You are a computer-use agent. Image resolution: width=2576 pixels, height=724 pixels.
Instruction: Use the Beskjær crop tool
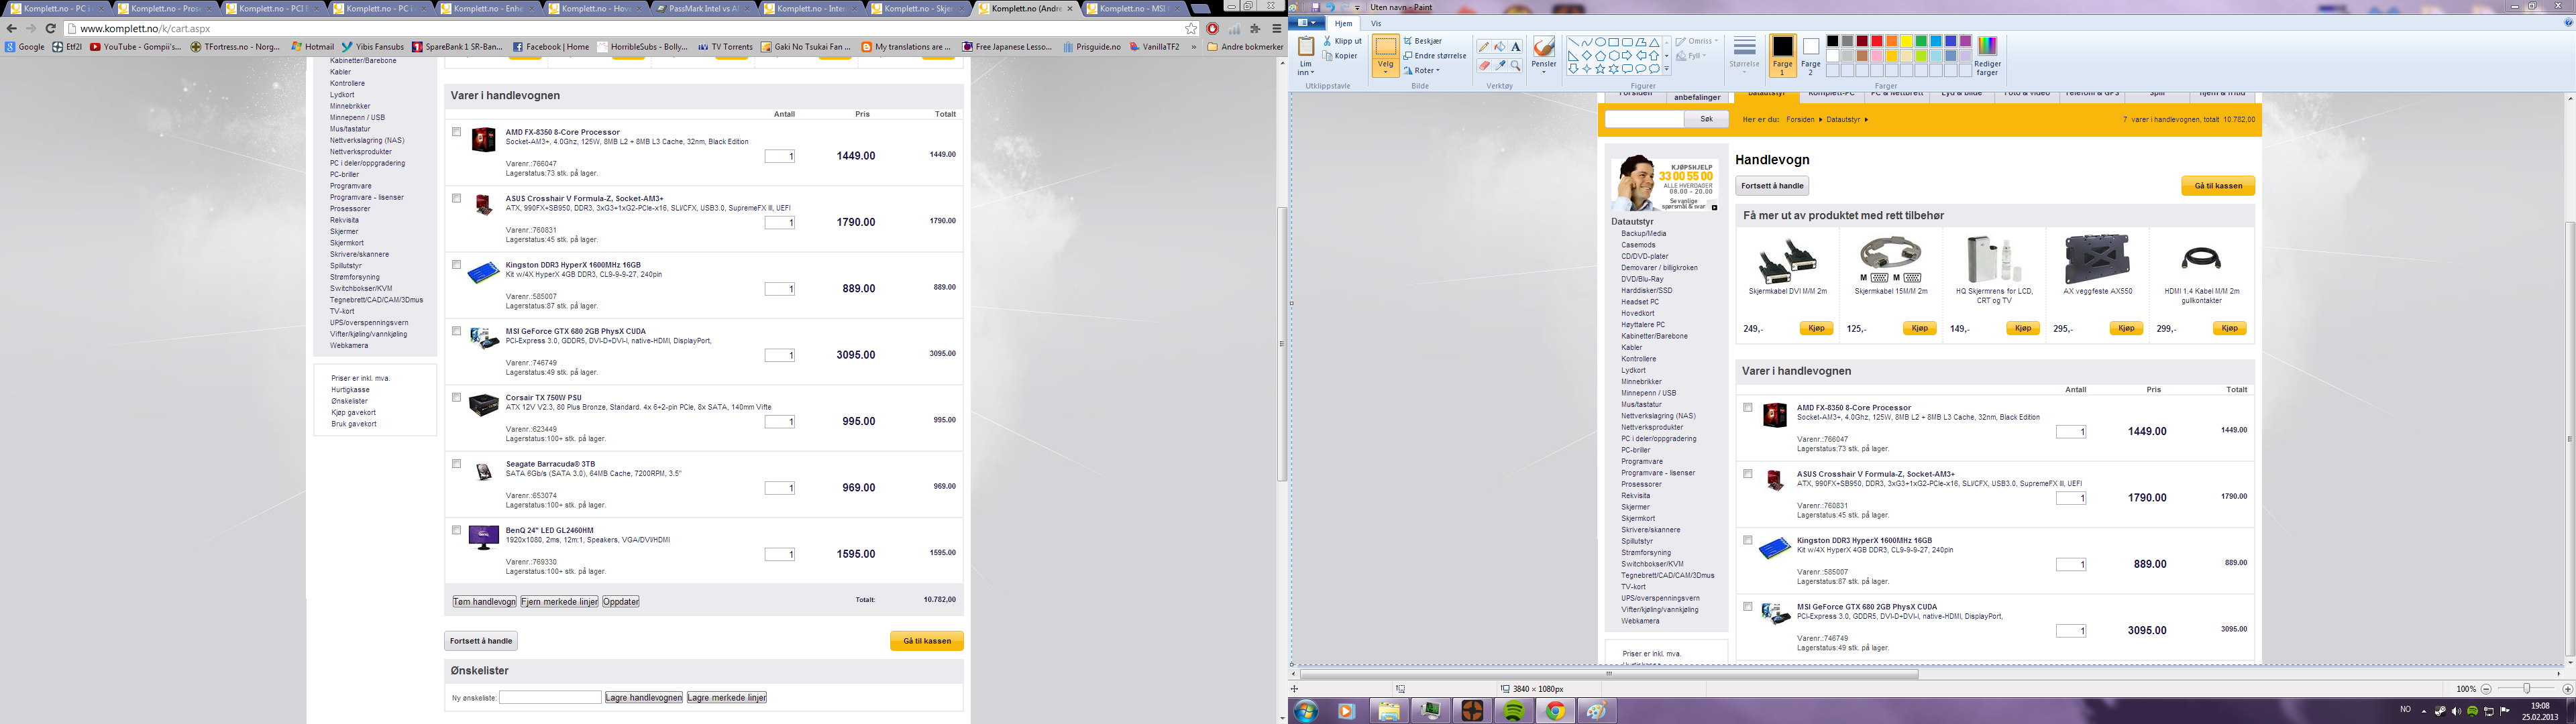[x=1422, y=41]
